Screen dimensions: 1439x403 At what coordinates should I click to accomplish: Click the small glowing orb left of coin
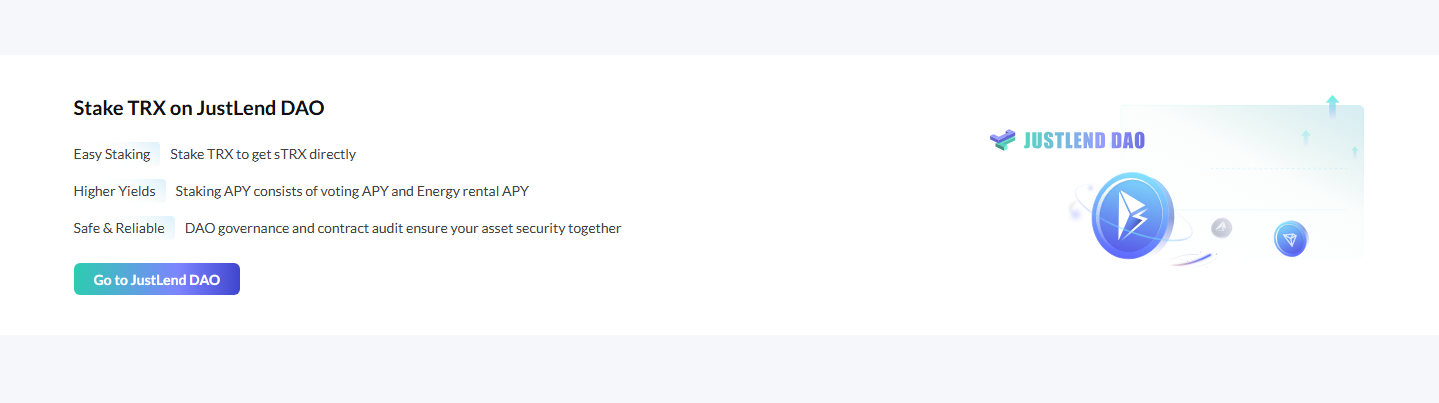[x=1076, y=211]
